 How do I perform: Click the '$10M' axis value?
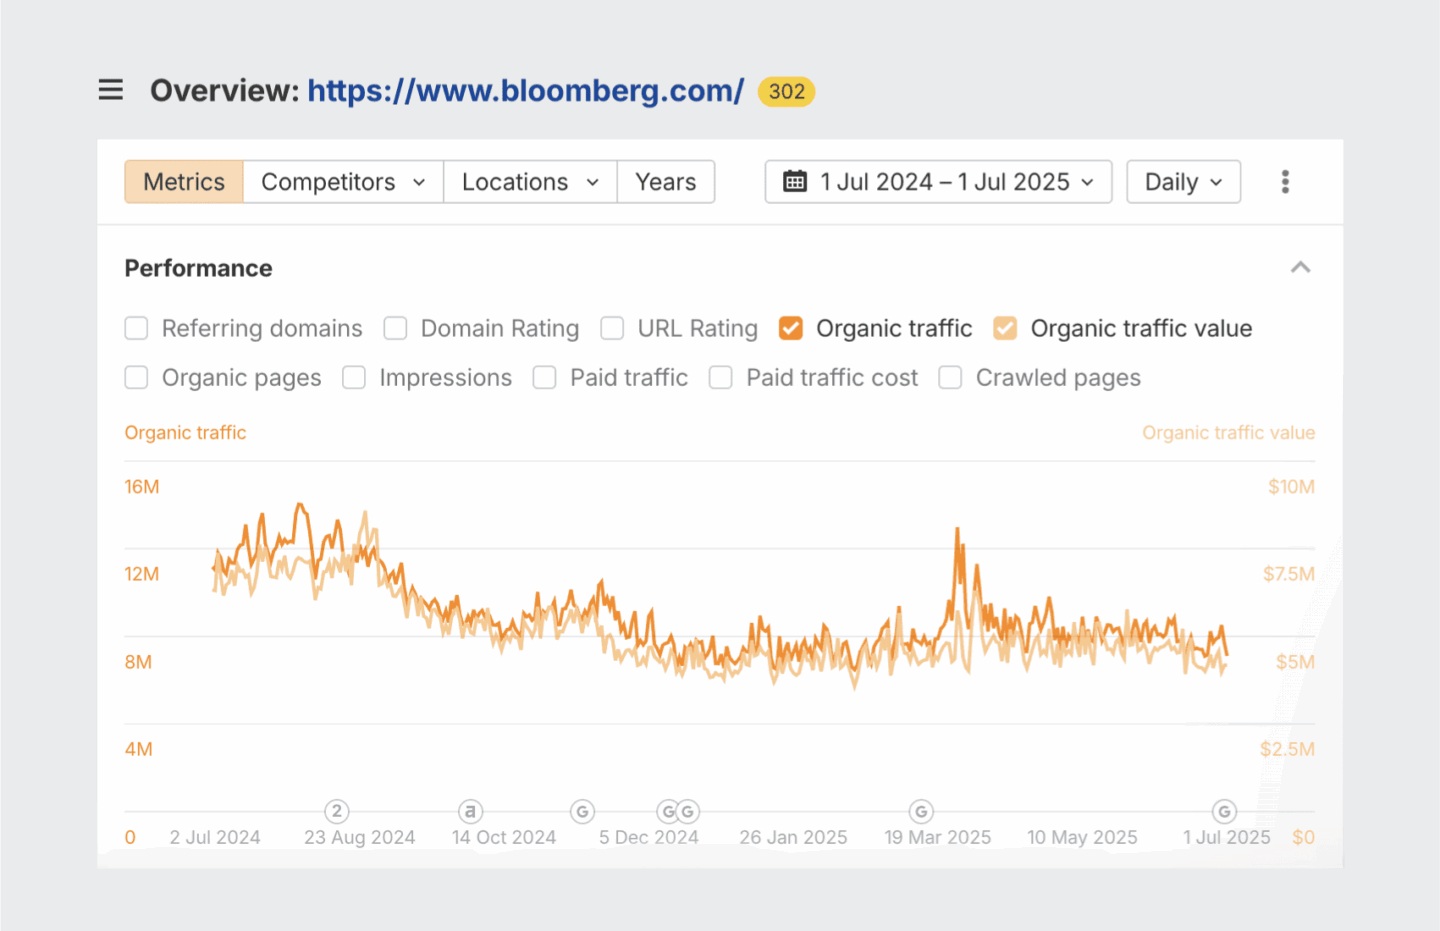1291,487
